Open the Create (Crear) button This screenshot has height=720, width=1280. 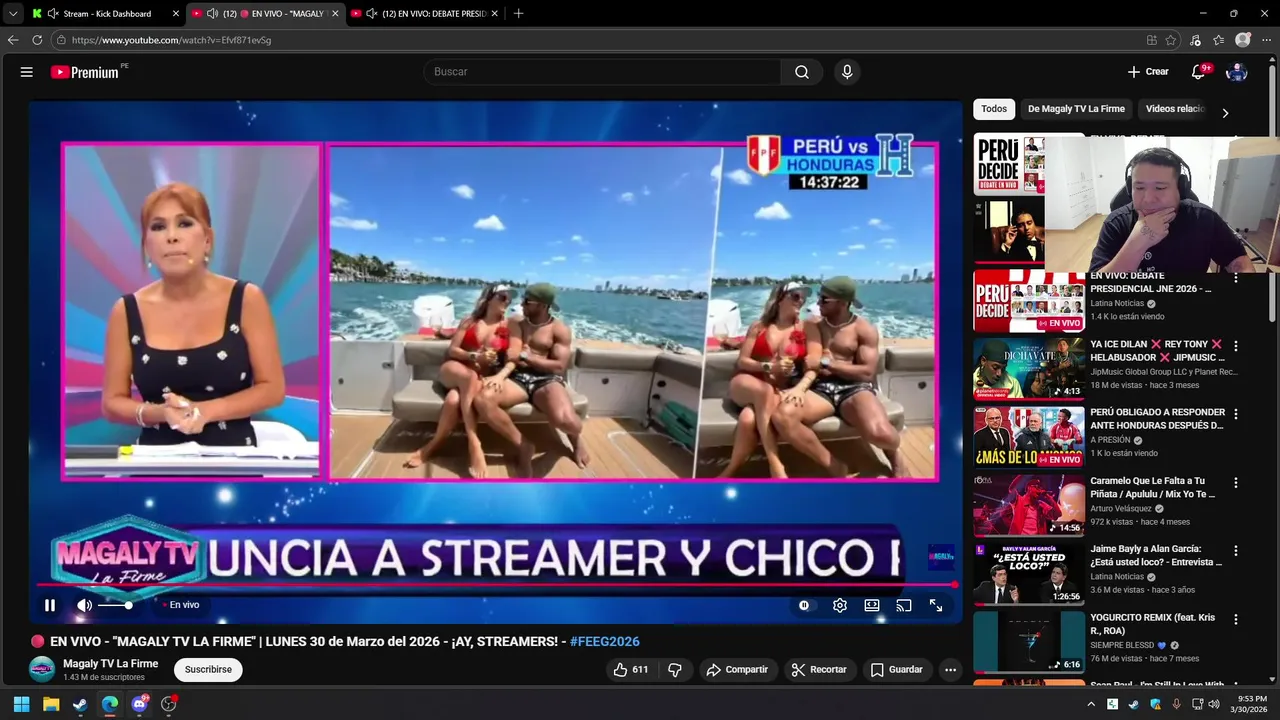1148,72
